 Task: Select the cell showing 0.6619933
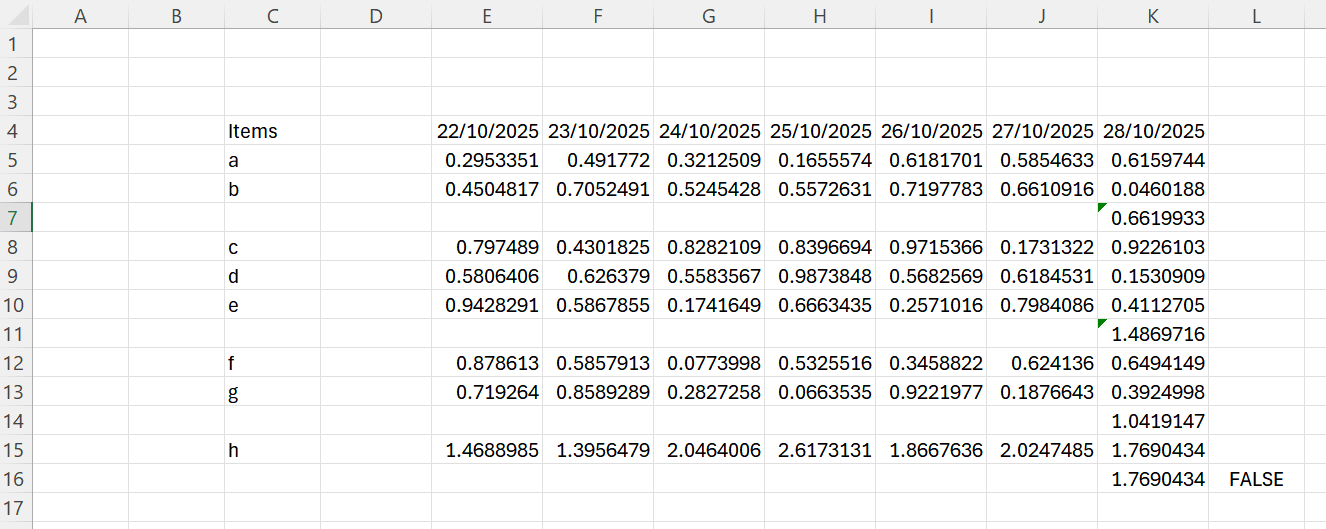1153,218
